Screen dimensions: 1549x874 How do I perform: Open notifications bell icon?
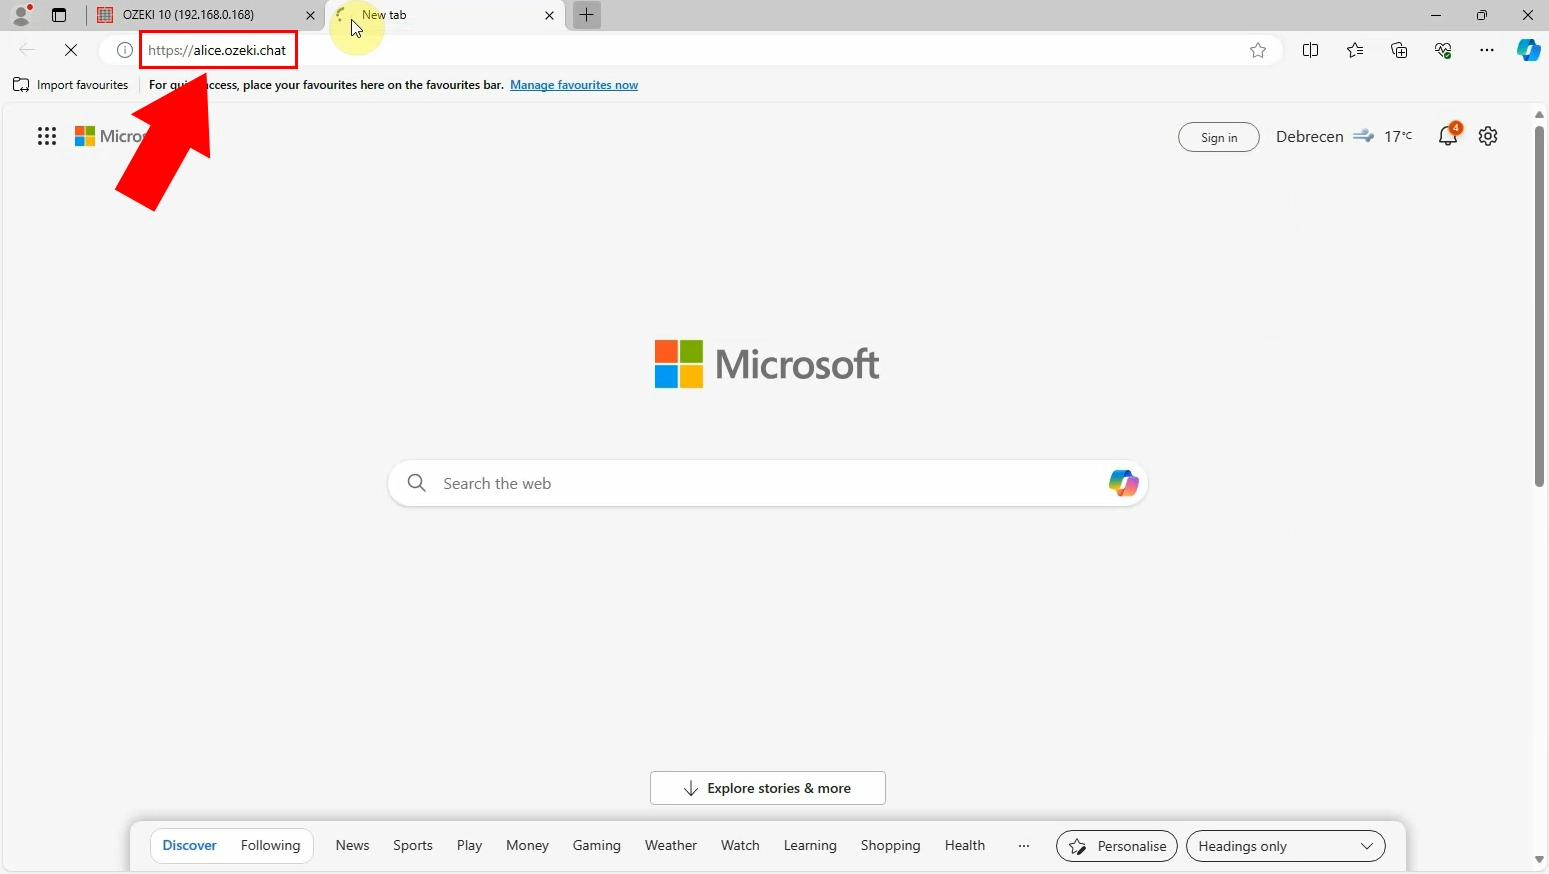click(x=1448, y=136)
